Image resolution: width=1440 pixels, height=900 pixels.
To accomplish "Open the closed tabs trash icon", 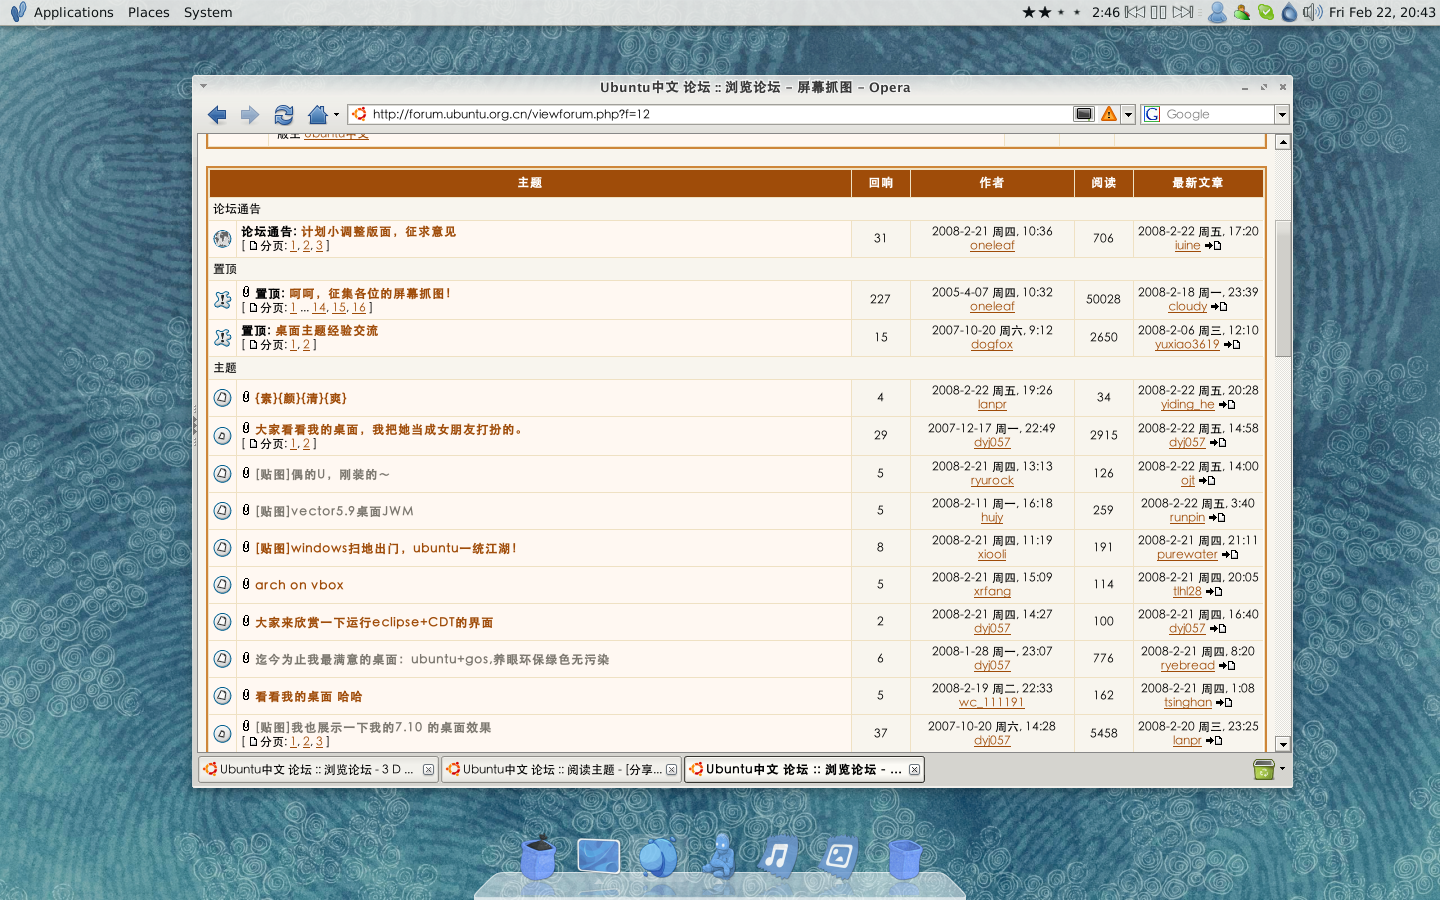I will [1264, 769].
